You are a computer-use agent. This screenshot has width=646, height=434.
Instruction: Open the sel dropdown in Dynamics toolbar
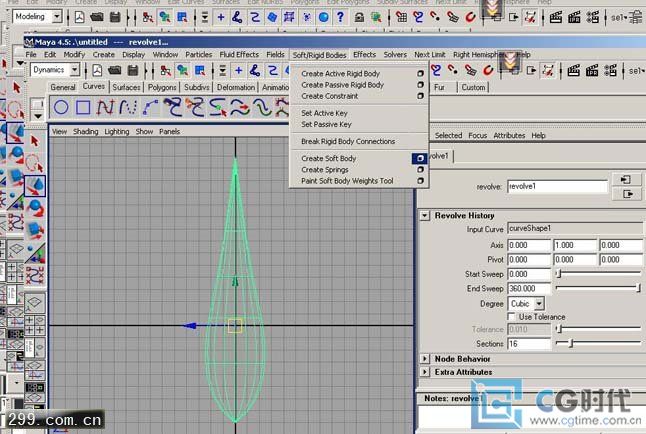[637, 71]
